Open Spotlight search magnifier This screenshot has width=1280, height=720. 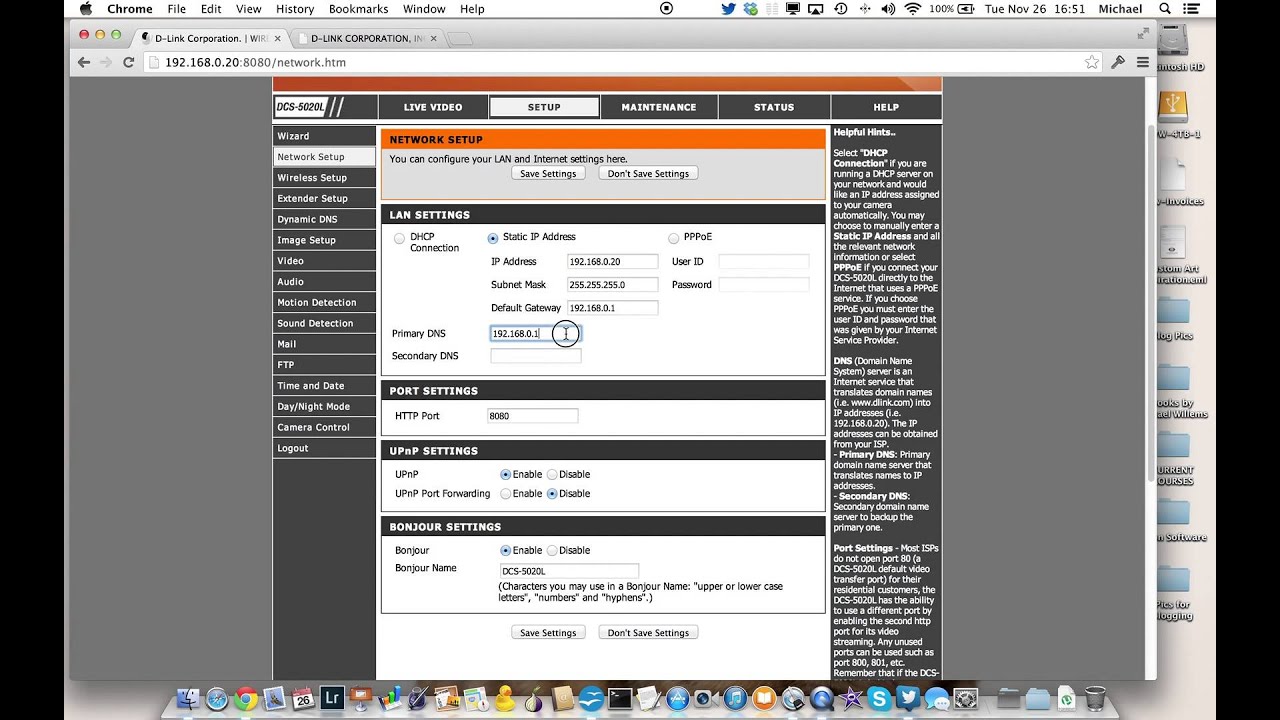1165,9
